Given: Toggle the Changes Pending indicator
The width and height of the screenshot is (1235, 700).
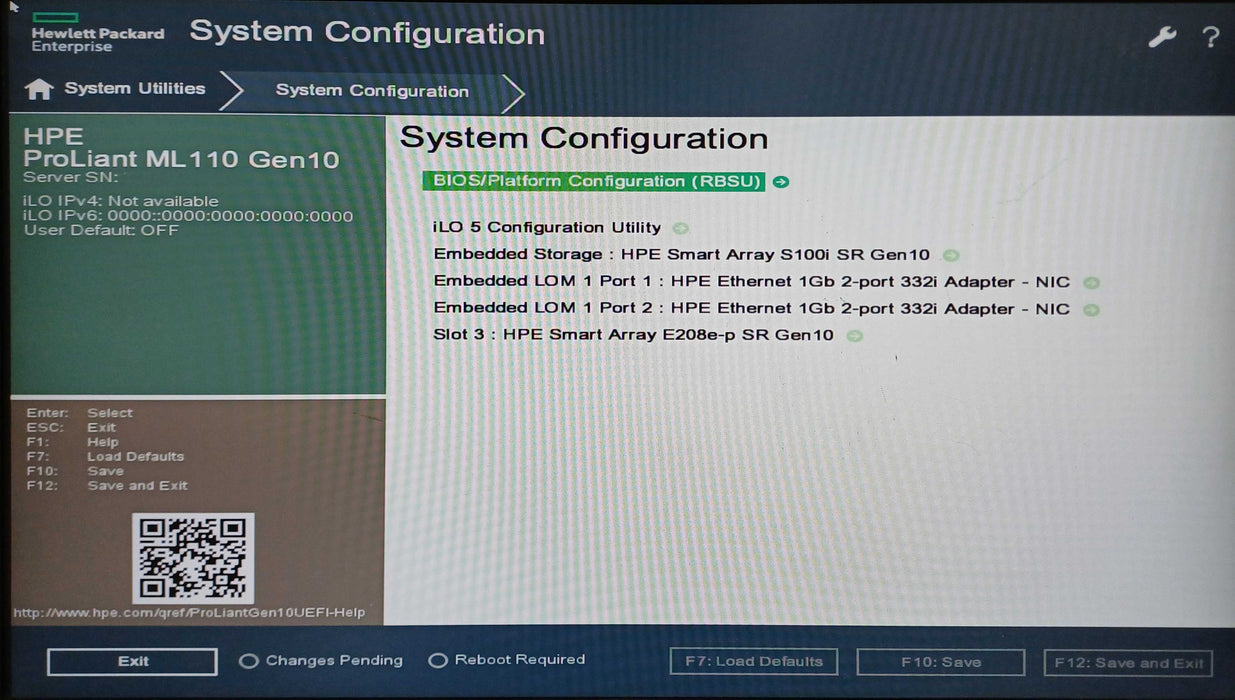Looking at the screenshot, I should click(321, 661).
